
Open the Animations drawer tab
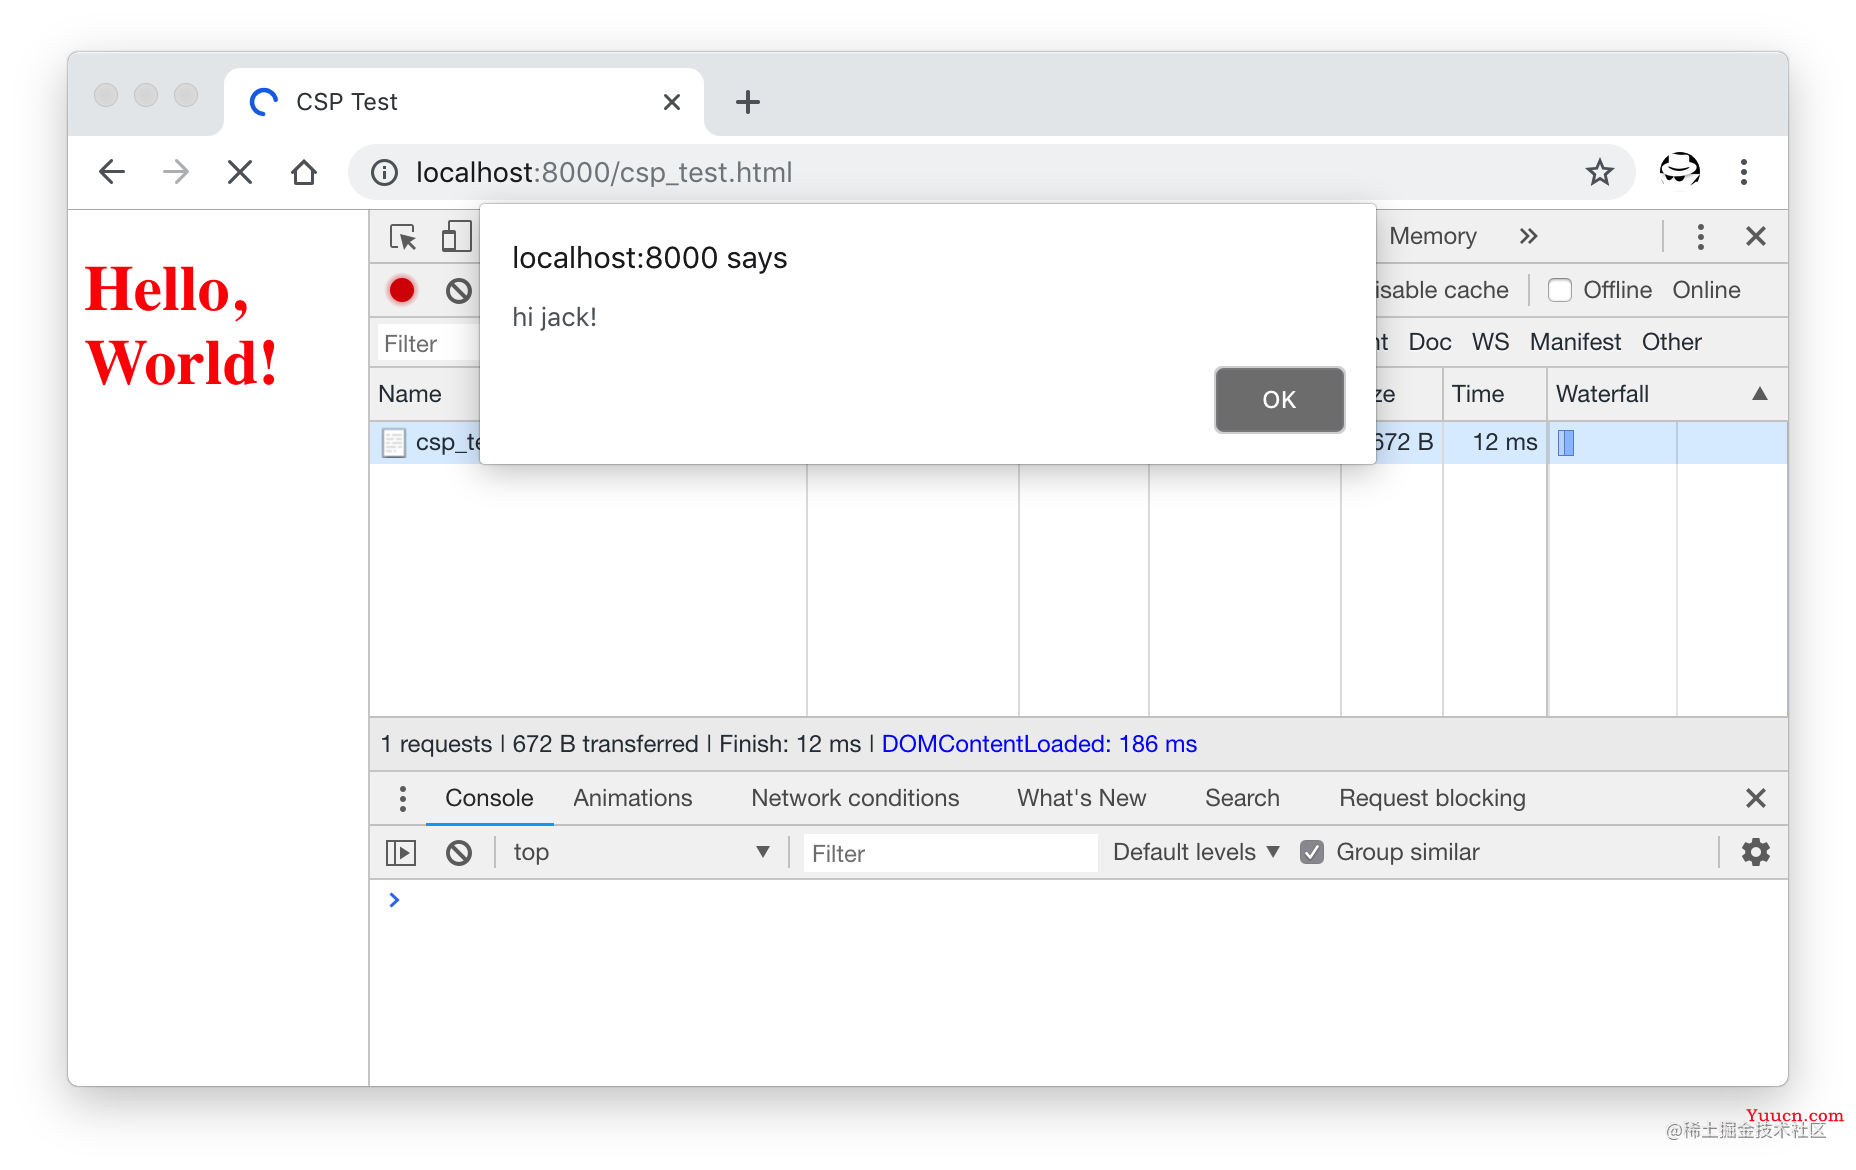pyautogui.click(x=633, y=798)
